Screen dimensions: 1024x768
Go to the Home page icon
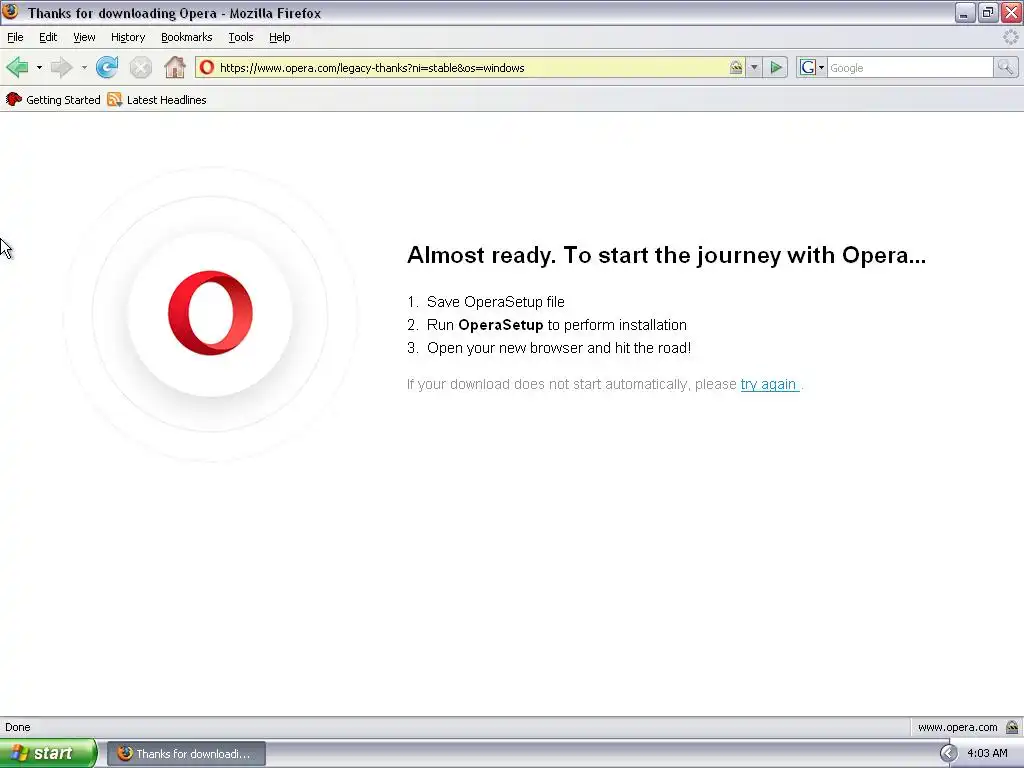174,67
